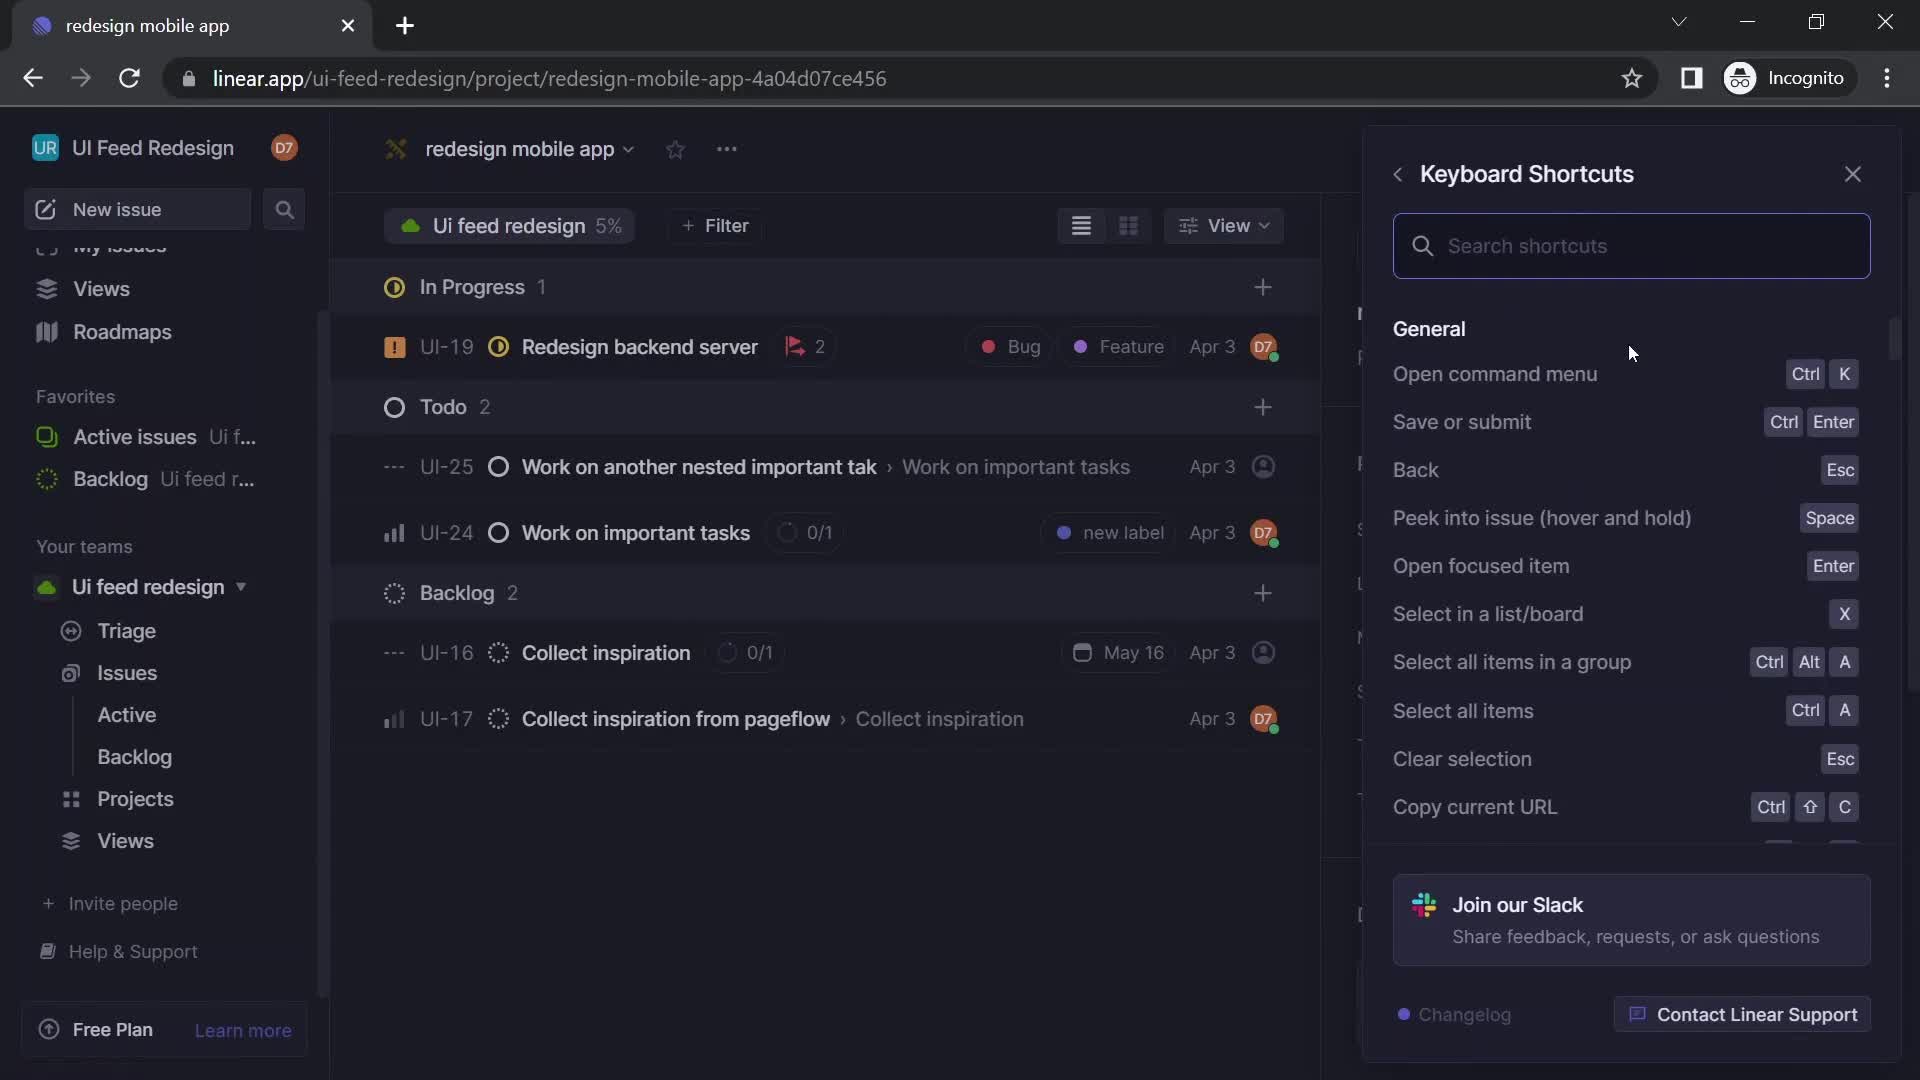
Task: Click the Projects sidebar icon
Action: pos(71,799)
